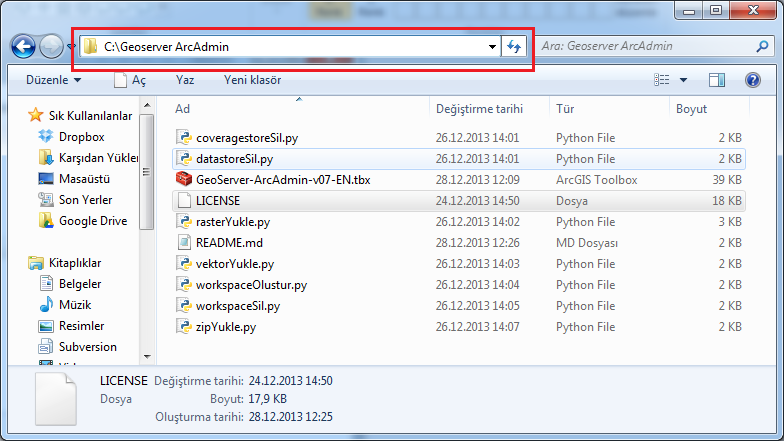Click the address bar path field
Viewport: 784px width, 441px height.
290,46
